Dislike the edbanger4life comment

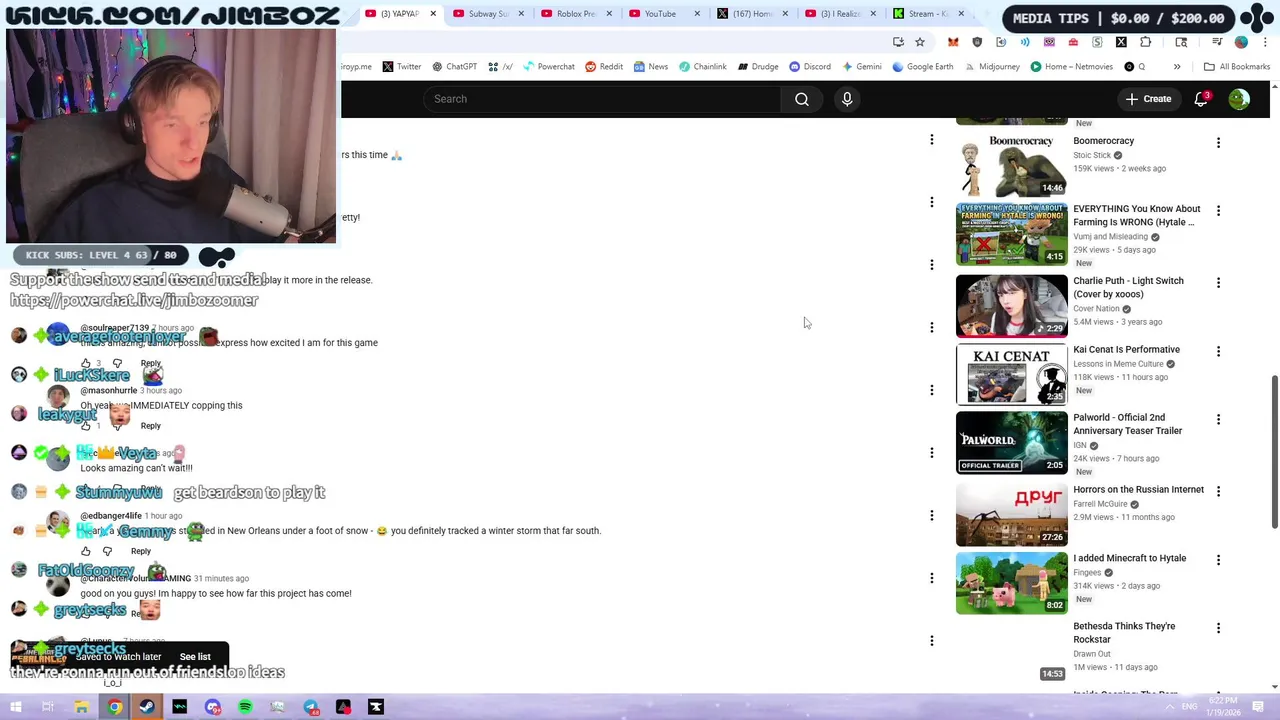(108, 551)
